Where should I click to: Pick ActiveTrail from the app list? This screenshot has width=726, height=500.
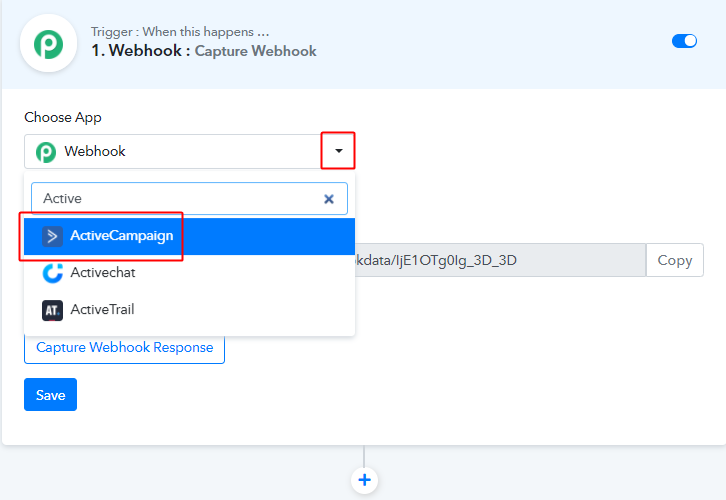[x=189, y=310]
